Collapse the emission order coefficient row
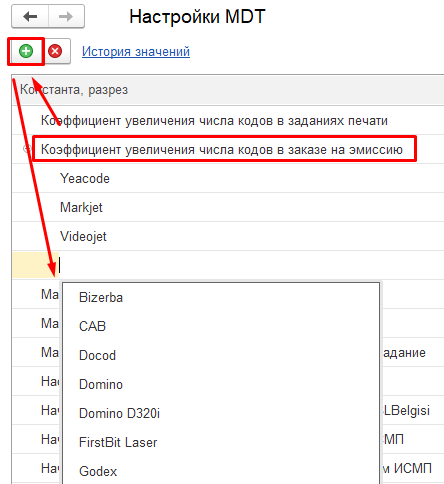This screenshot has width=444, height=484. coord(27,149)
